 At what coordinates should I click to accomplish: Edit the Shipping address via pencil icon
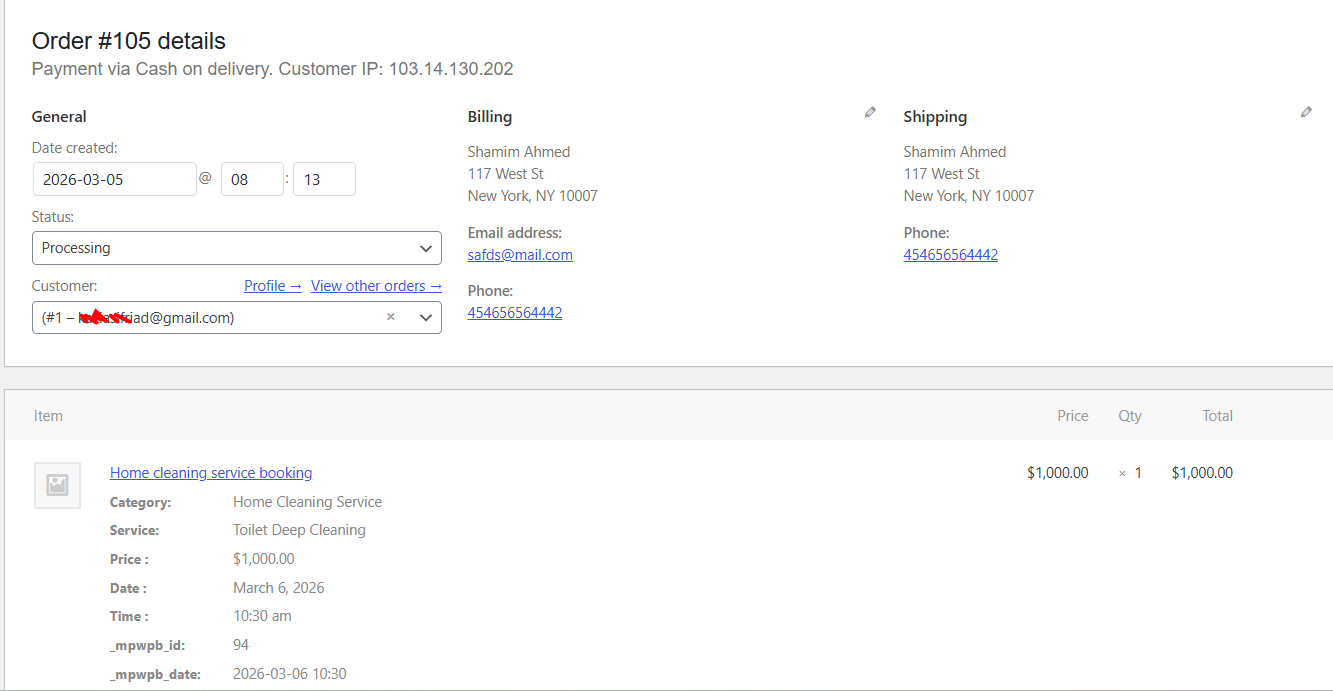[x=1306, y=113]
